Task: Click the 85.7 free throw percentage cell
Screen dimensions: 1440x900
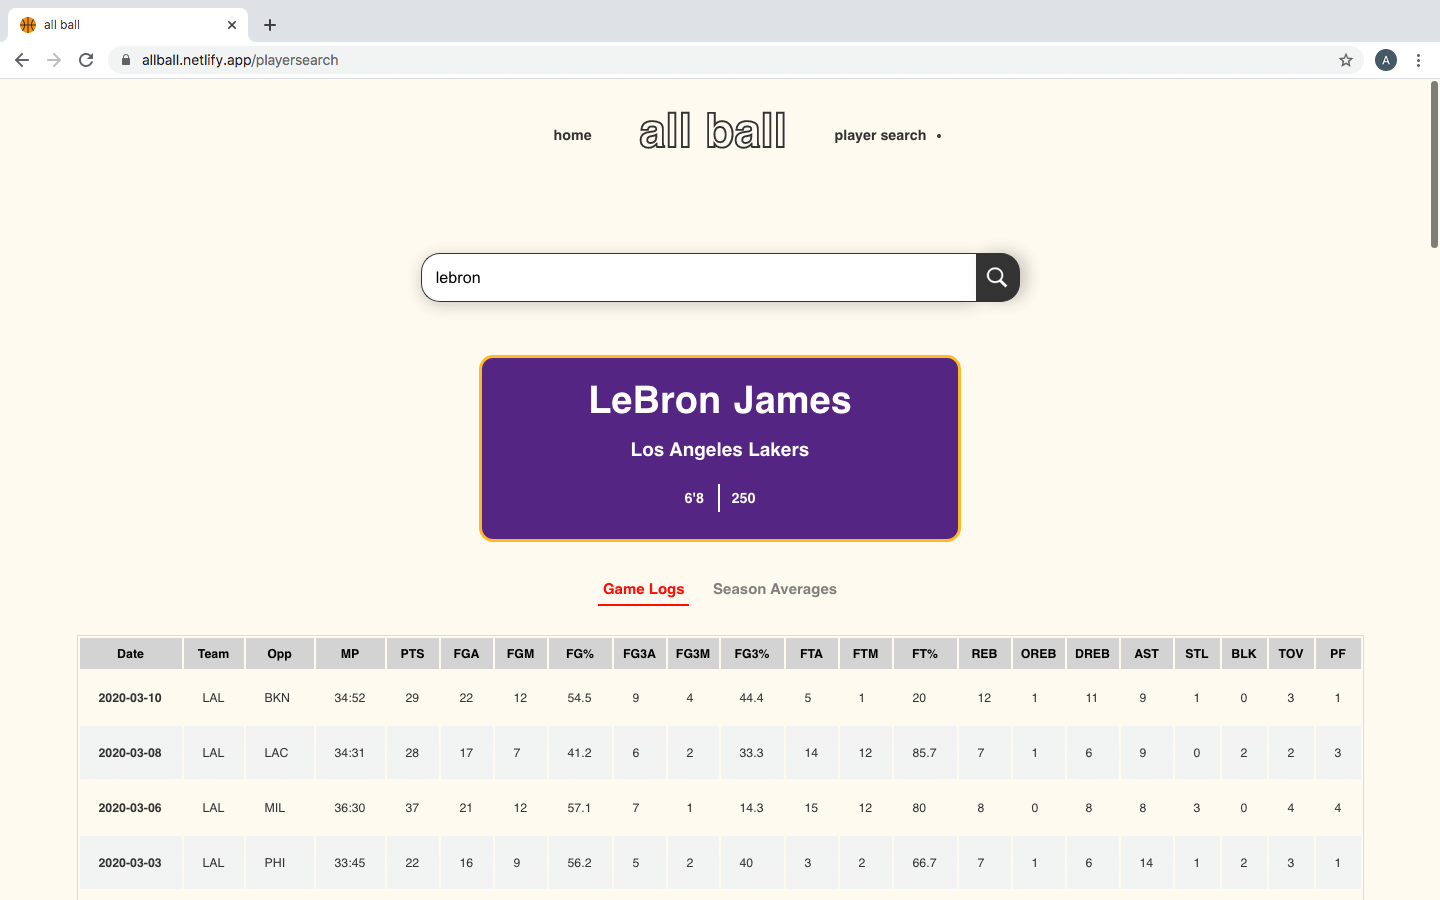Action: pos(925,753)
